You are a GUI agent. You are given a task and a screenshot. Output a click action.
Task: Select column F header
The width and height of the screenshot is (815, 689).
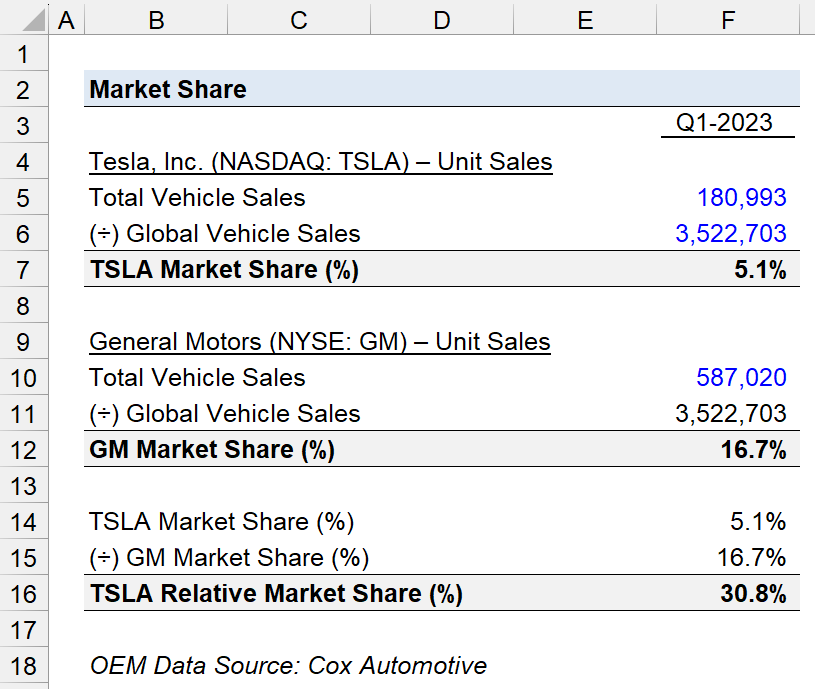728,20
